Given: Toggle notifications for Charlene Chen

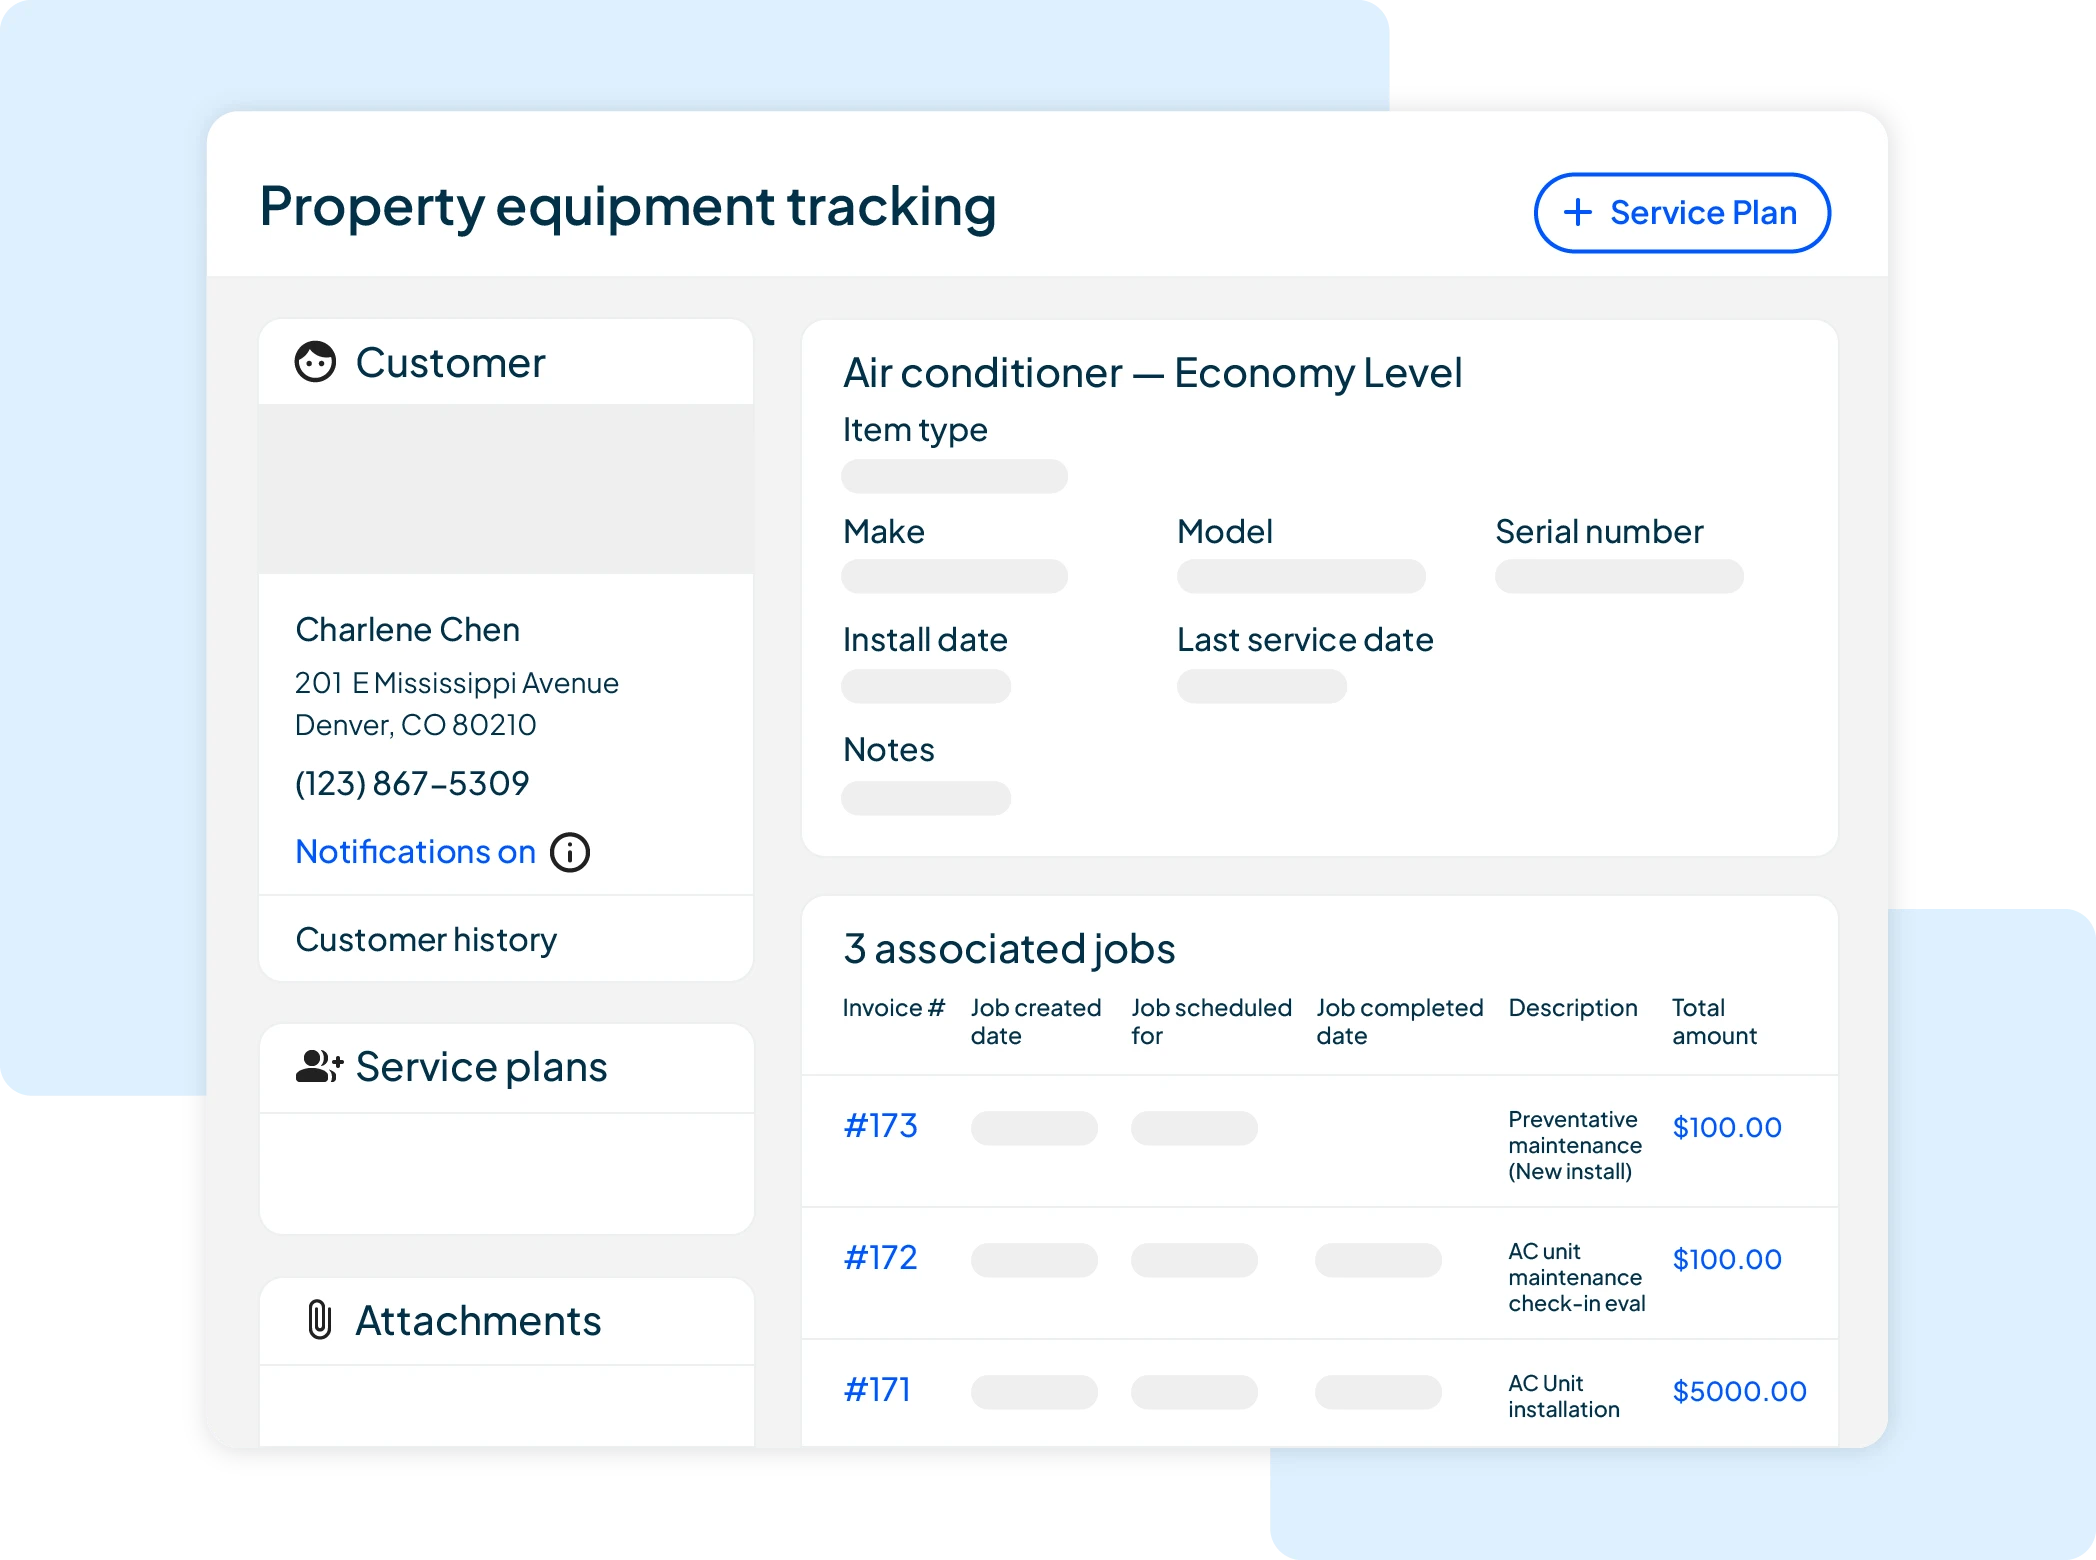Looking at the screenshot, I should 415,851.
